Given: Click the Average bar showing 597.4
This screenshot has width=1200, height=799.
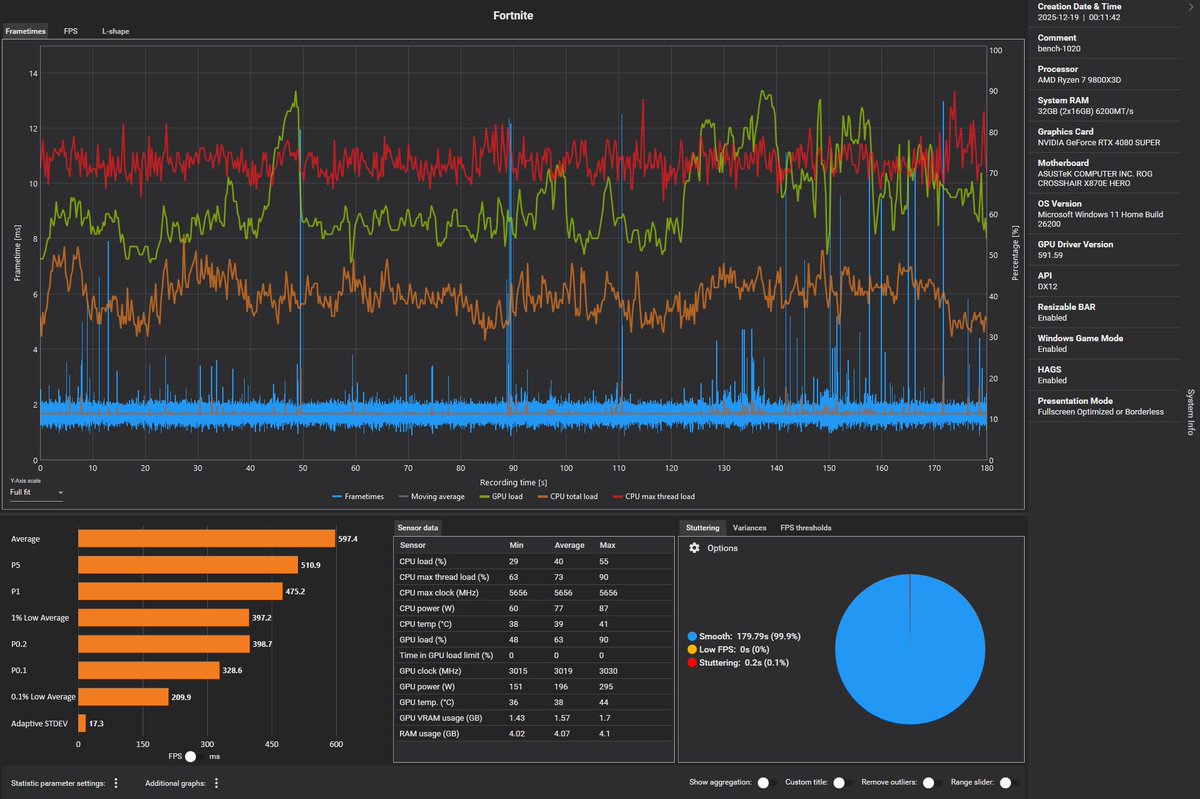Looking at the screenshot, I should point(206,539).
